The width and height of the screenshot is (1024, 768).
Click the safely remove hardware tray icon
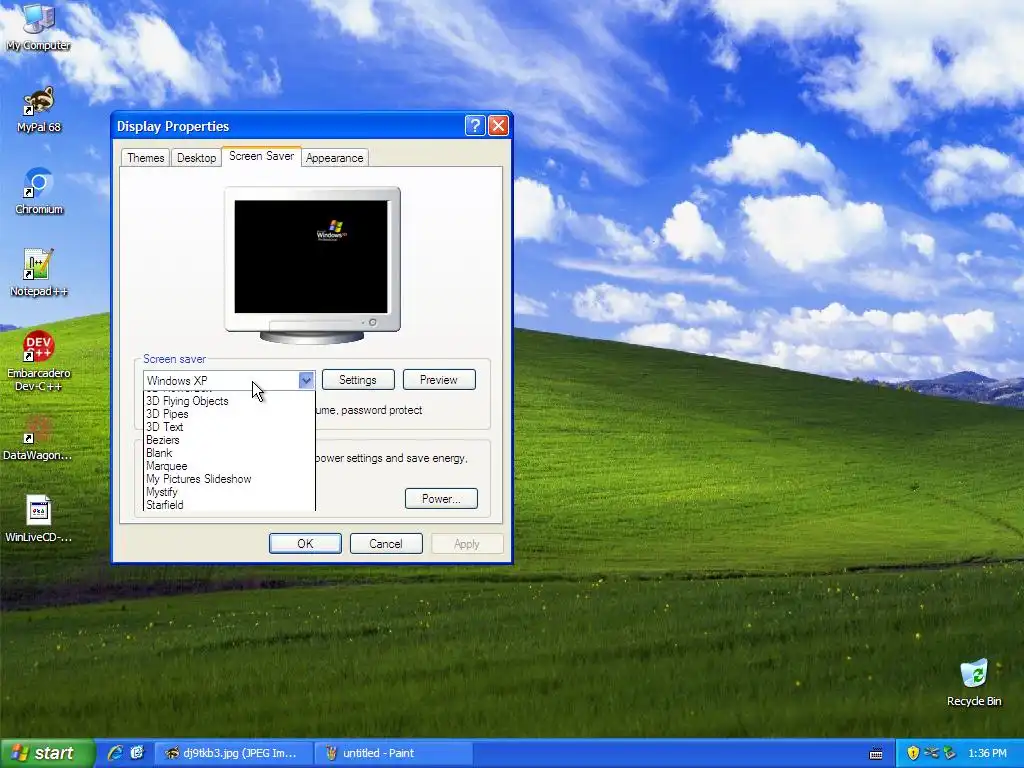pyautogui.click(x=949, y=753)
